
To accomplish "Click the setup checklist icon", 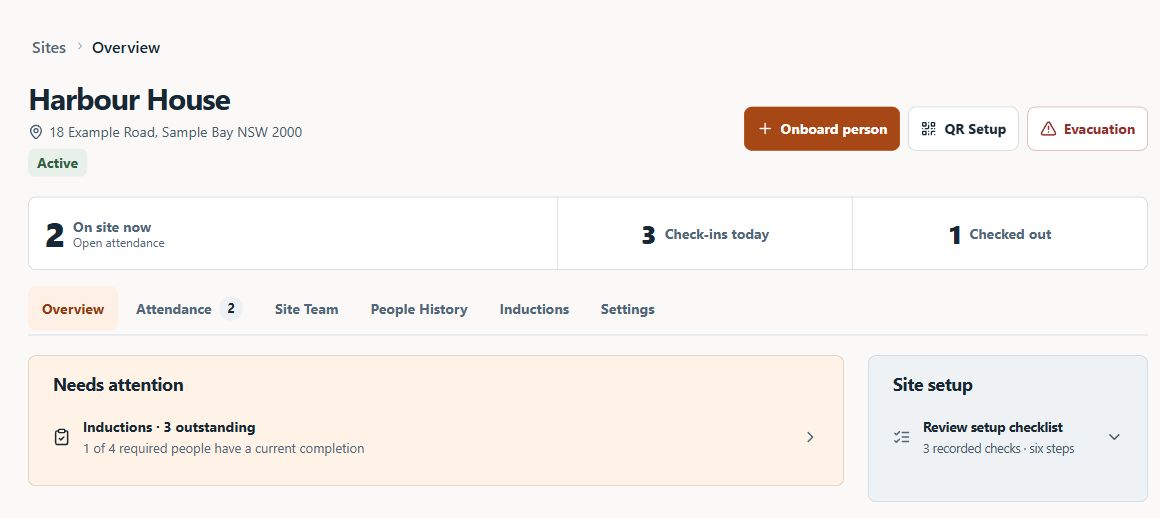I will (901, 437).
